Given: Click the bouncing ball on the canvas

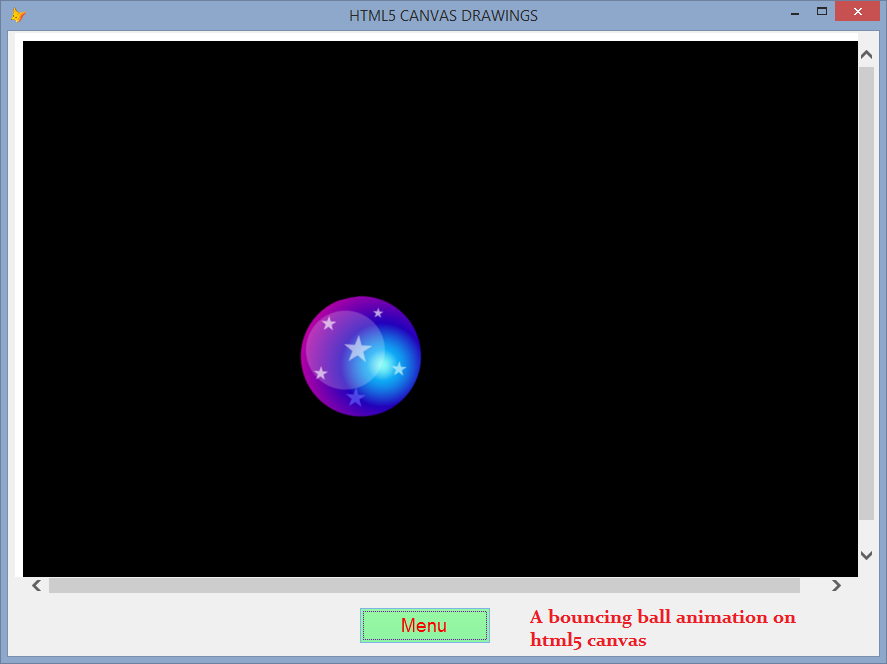Looking at the screenshot, I should [360, 356].
